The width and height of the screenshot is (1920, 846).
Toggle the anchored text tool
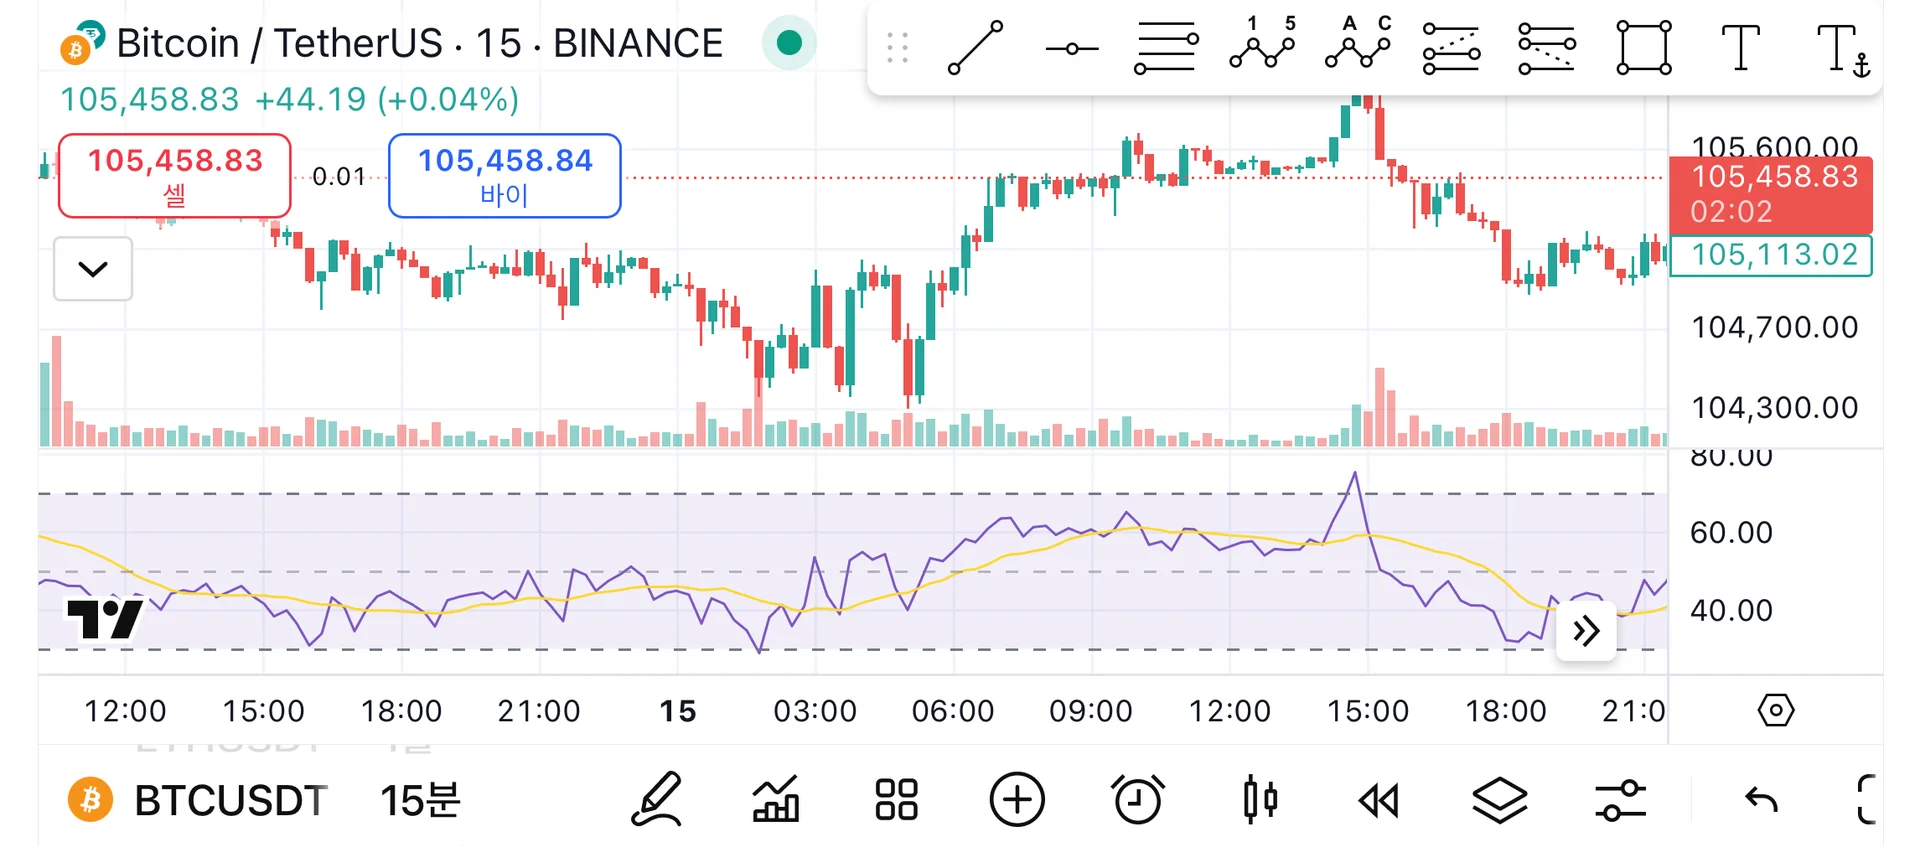pyautogui.click(x=1842, y=49)
